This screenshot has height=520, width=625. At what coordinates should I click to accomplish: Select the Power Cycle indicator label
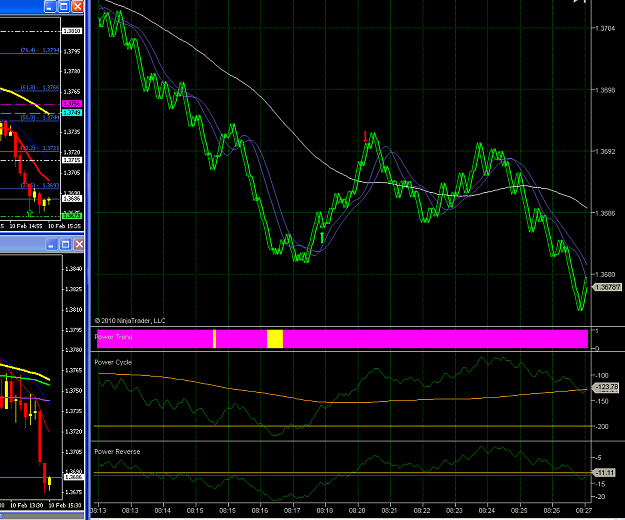click(x=113, y=362)
